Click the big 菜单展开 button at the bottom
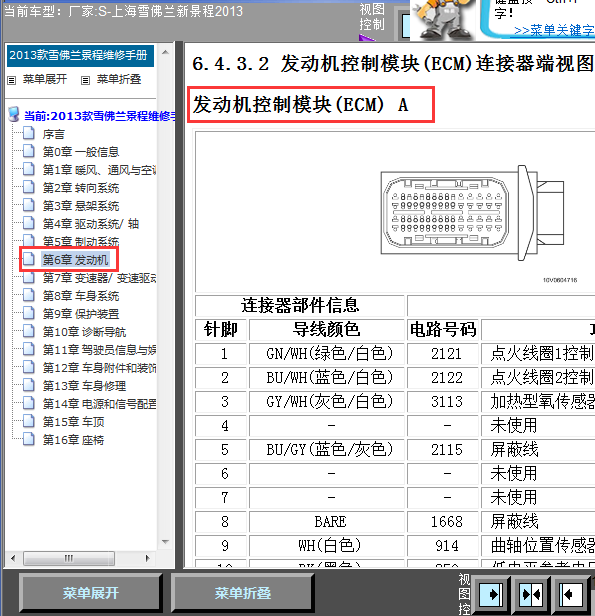 [x=91, y=593]
